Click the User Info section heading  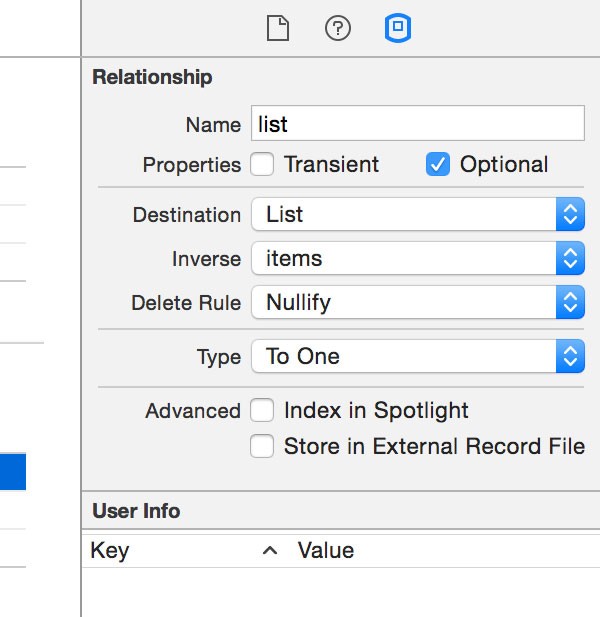coord(136,511)
